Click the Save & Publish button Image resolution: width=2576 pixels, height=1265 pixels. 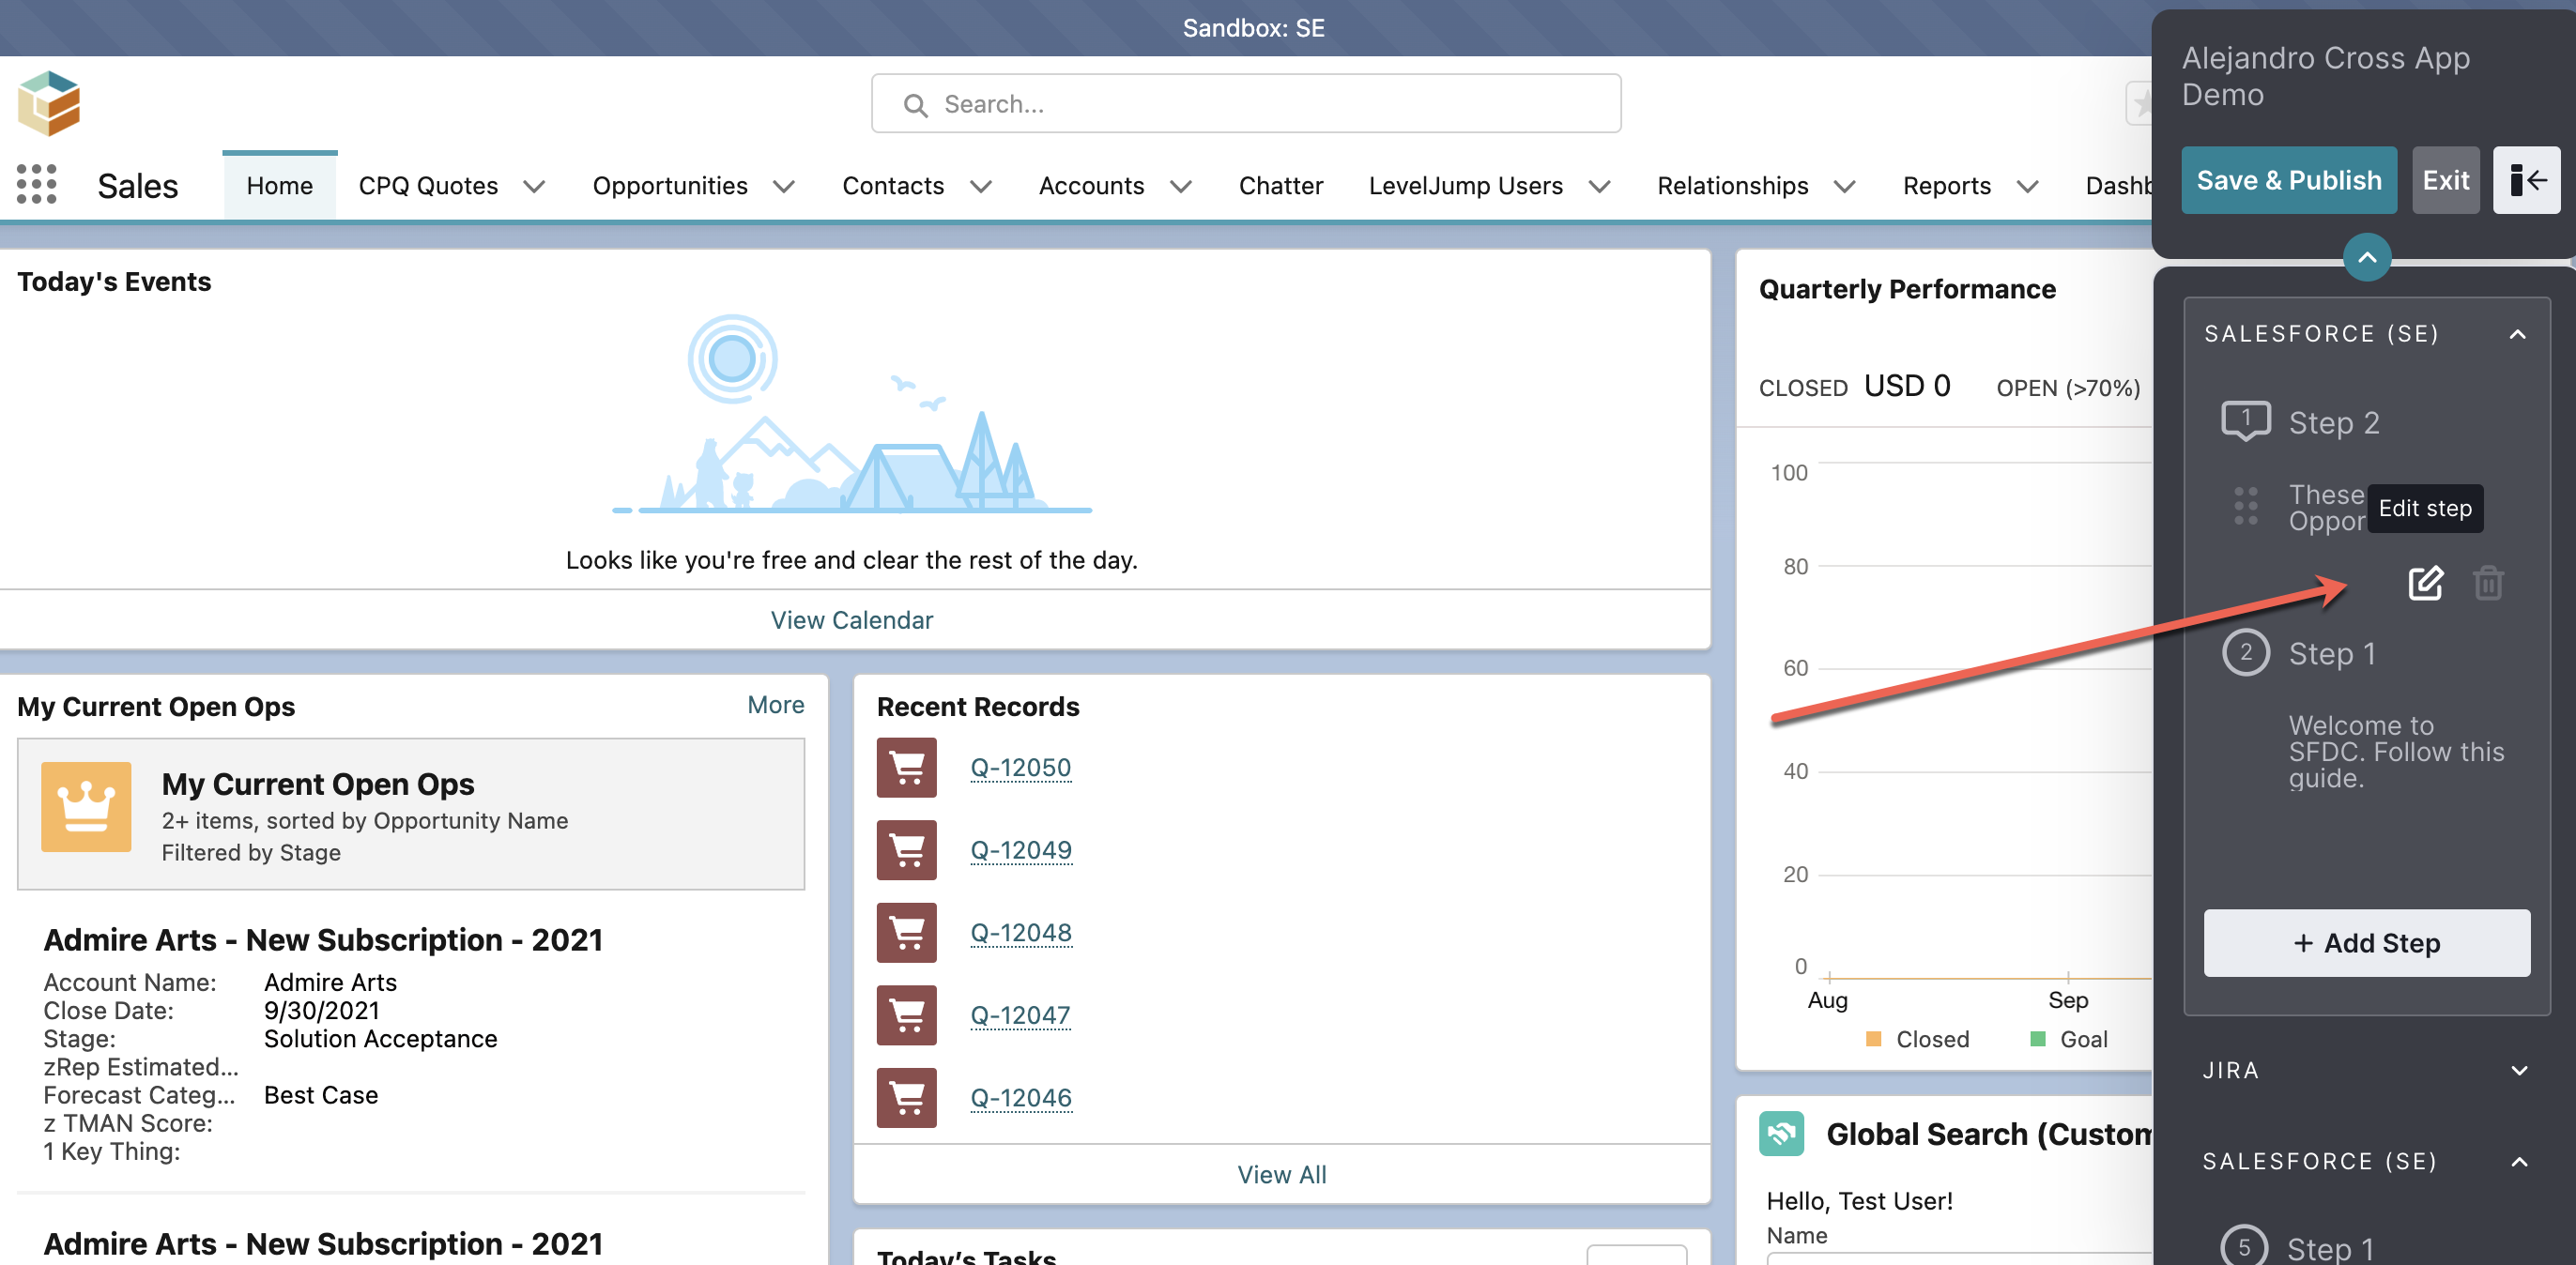(2288, 180)
